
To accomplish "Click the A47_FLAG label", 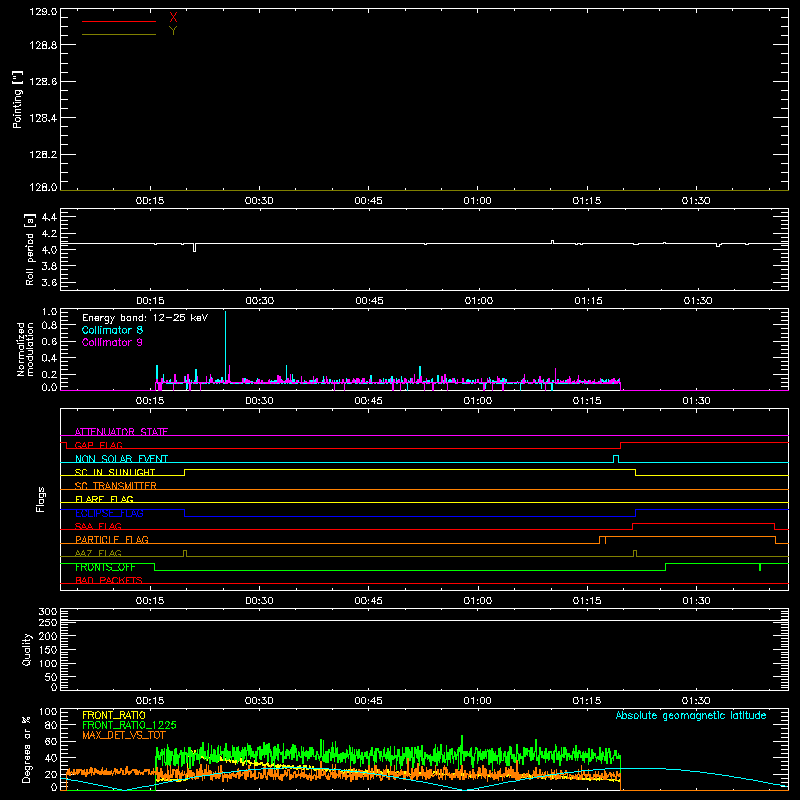I will [x=98, y=554].
